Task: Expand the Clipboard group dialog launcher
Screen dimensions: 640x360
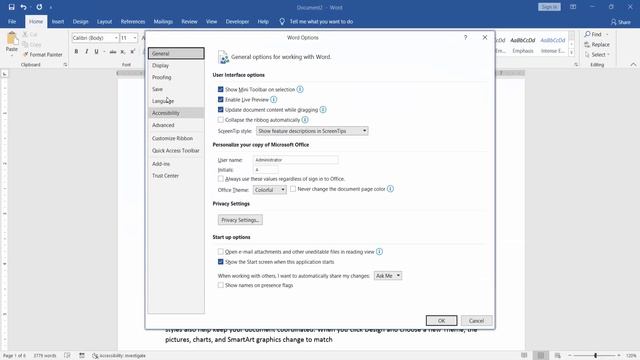Action: (65, 65)
